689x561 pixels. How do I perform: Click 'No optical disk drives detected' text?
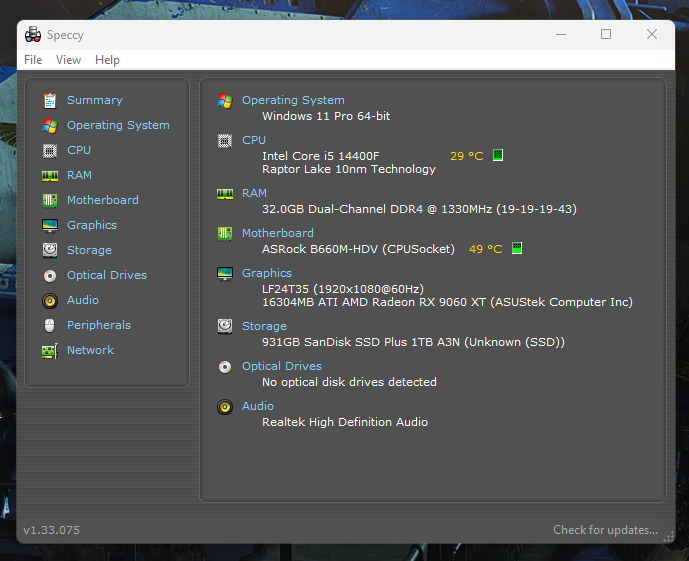pos(349,382)
